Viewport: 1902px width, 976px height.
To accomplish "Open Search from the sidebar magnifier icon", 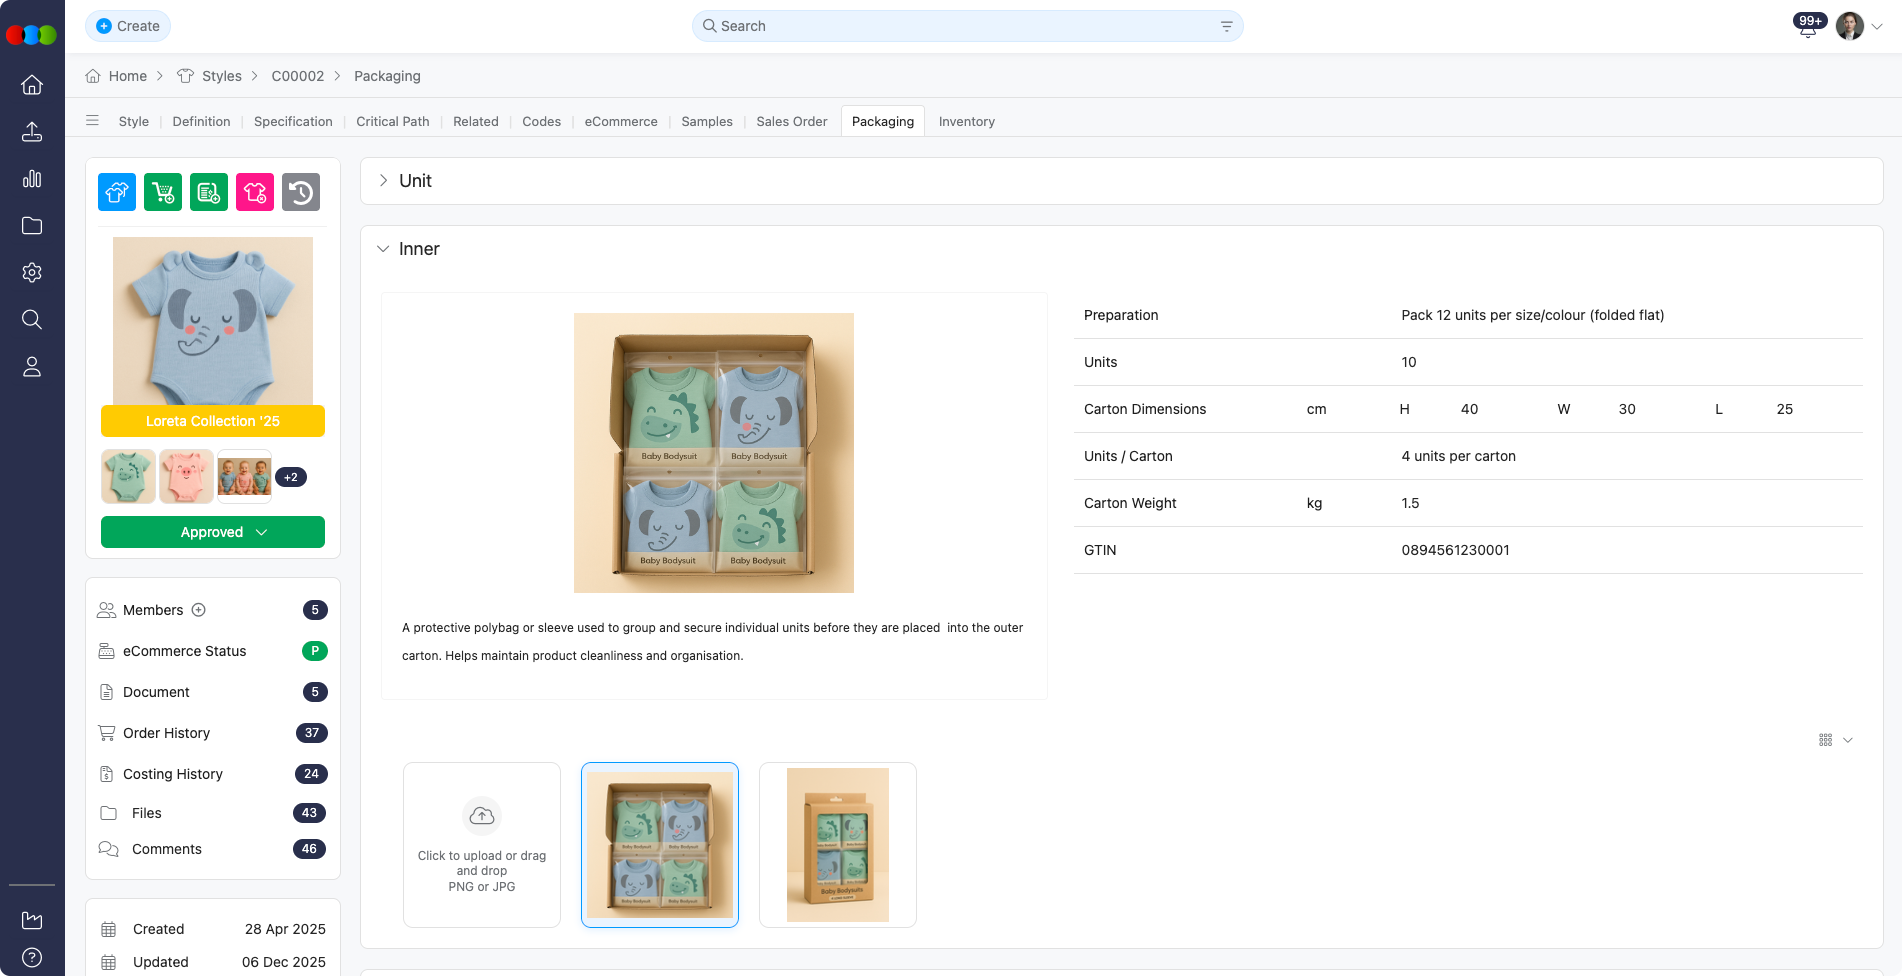I will tap(32, 319).
